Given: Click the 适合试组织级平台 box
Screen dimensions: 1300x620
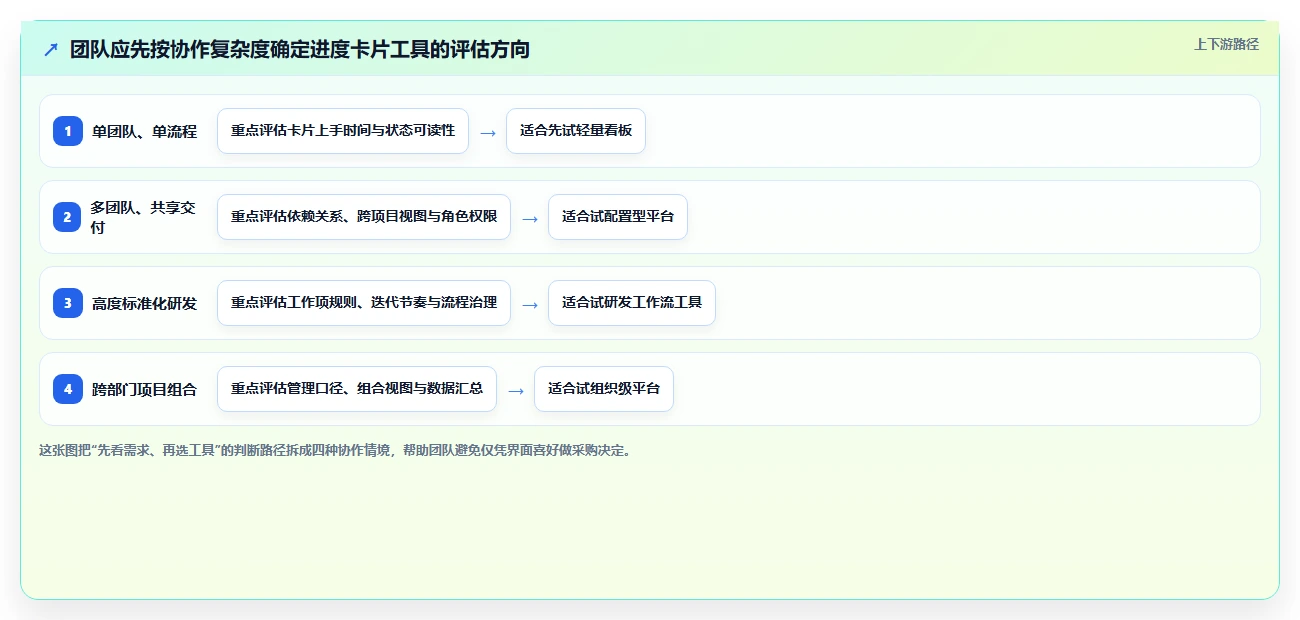Looking at the screenshot, I should [604, 389].
